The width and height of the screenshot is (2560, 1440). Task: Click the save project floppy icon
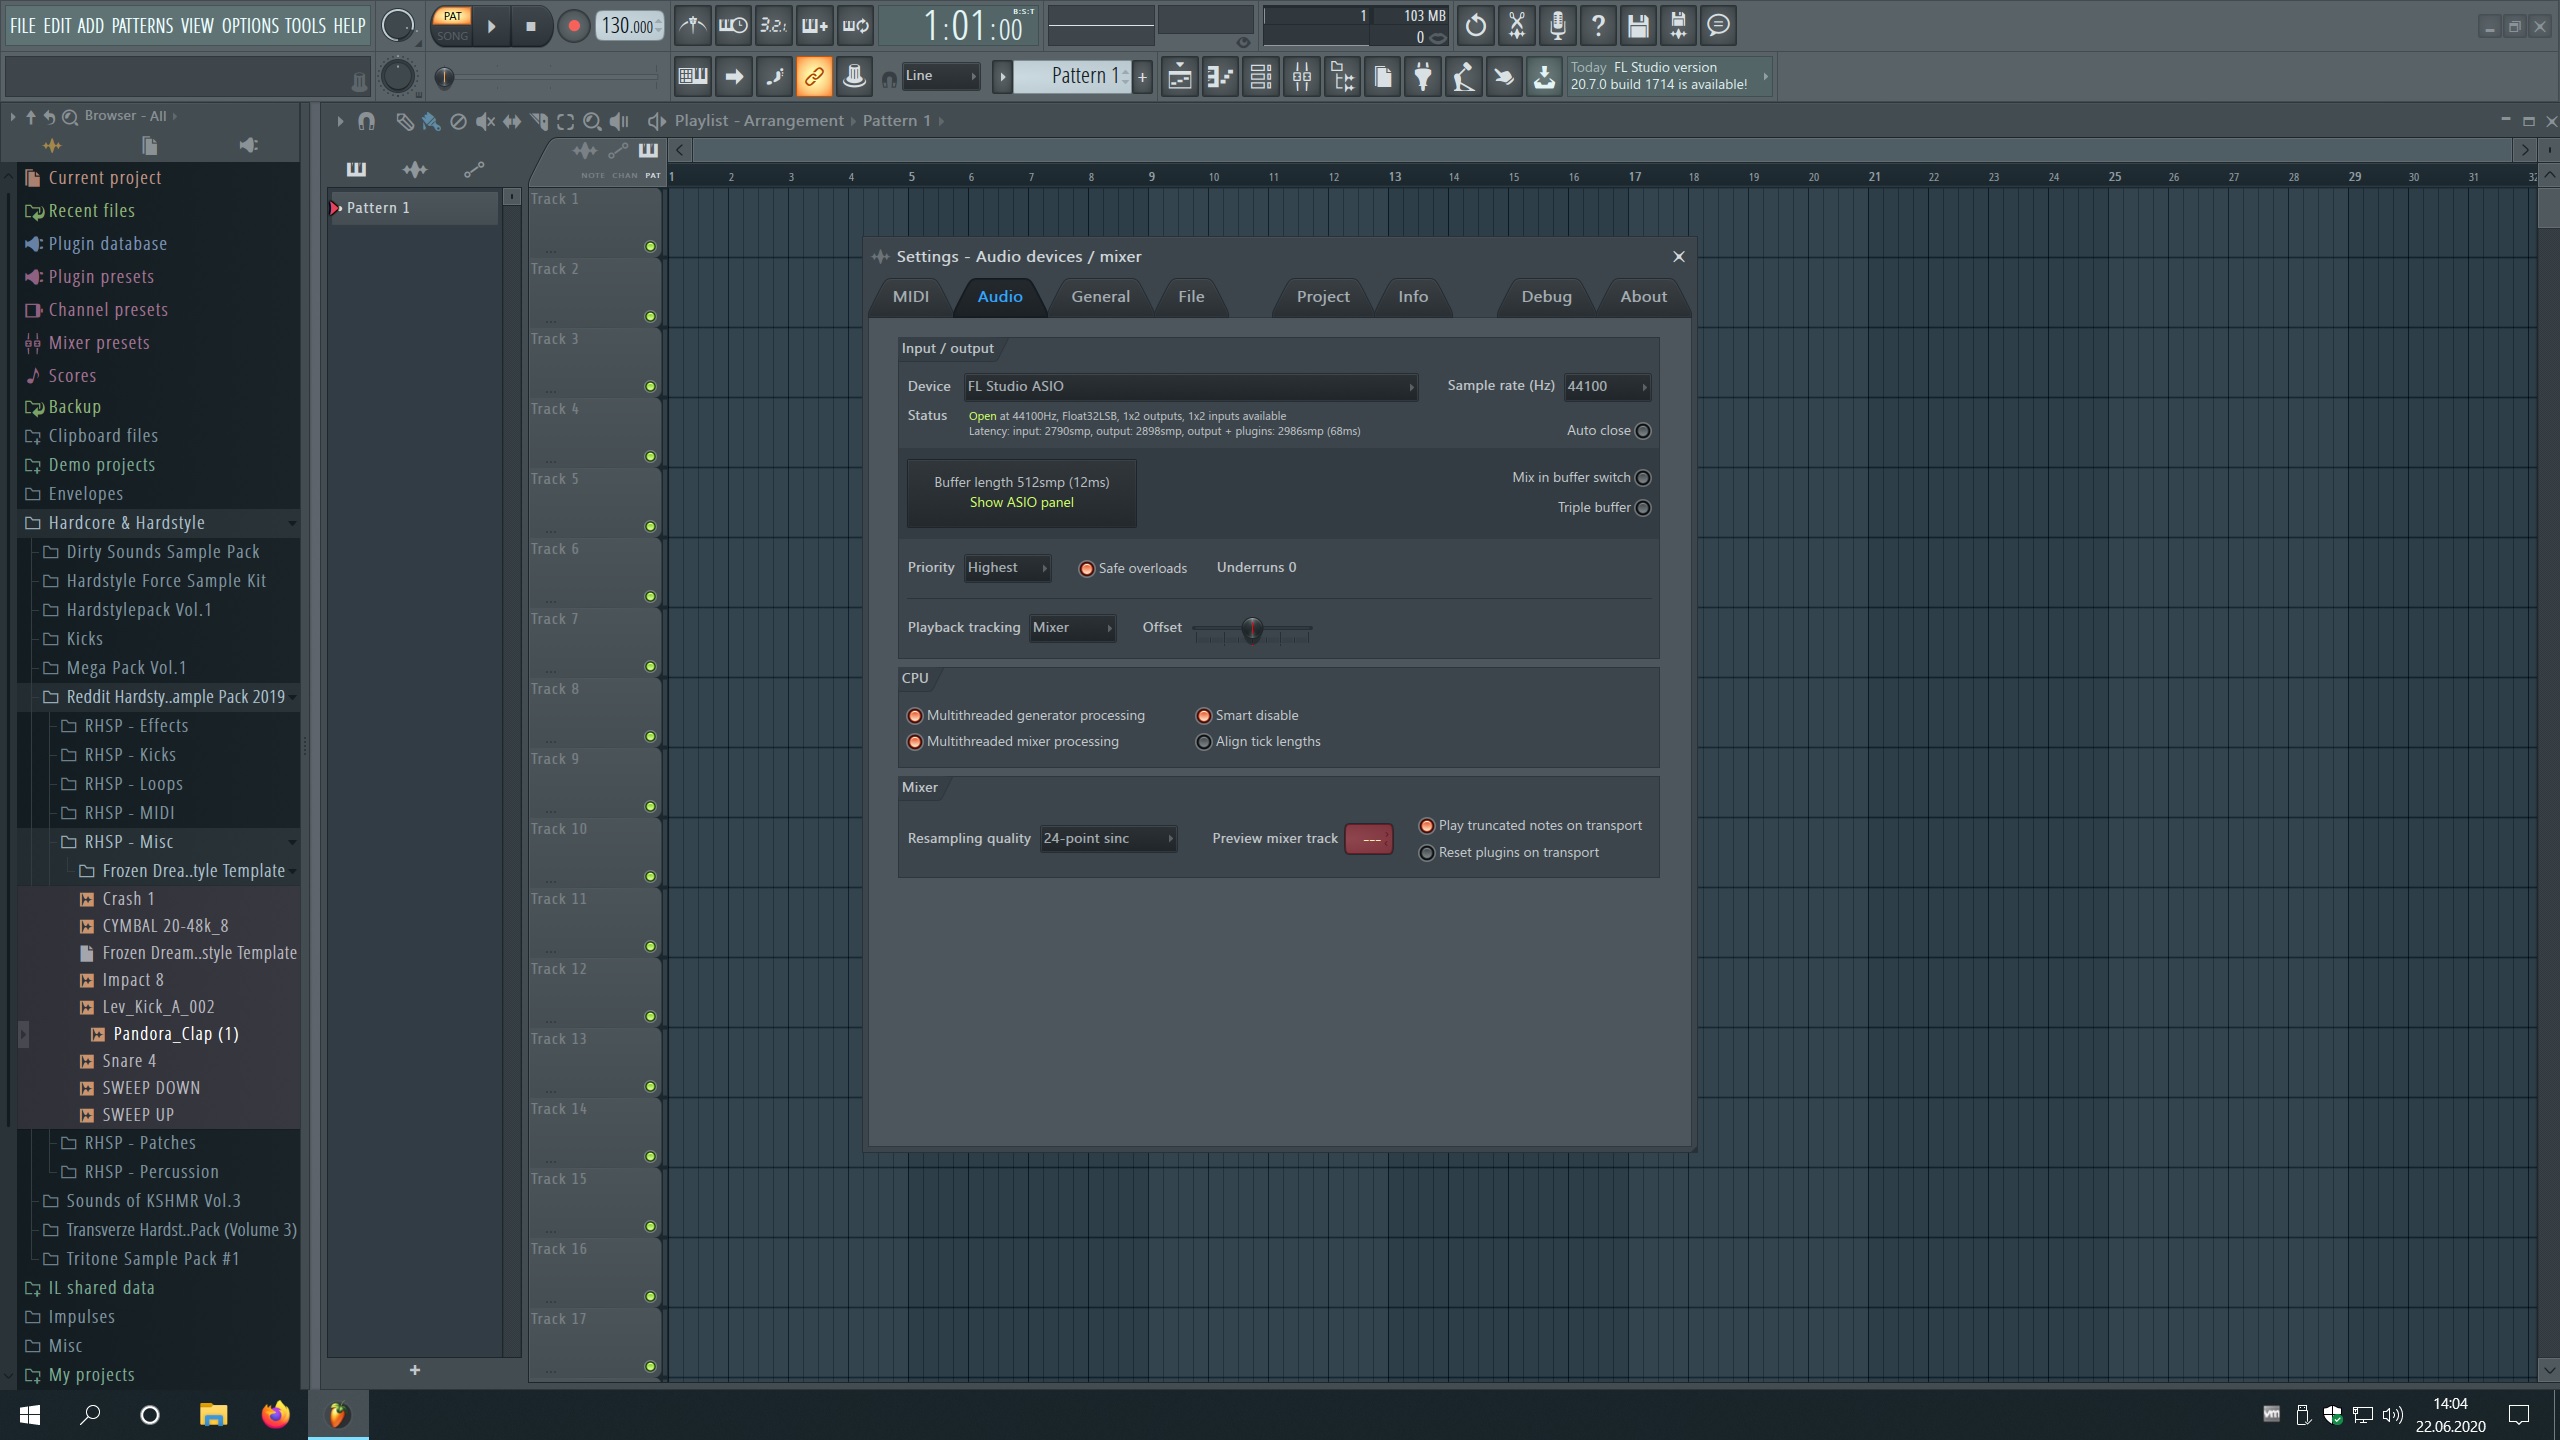(x=1638, y=26)
